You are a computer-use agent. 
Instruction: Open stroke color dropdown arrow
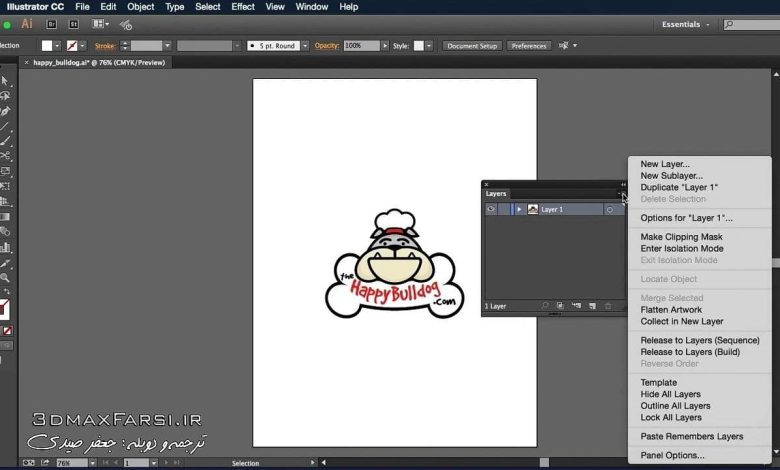(82, 46)
